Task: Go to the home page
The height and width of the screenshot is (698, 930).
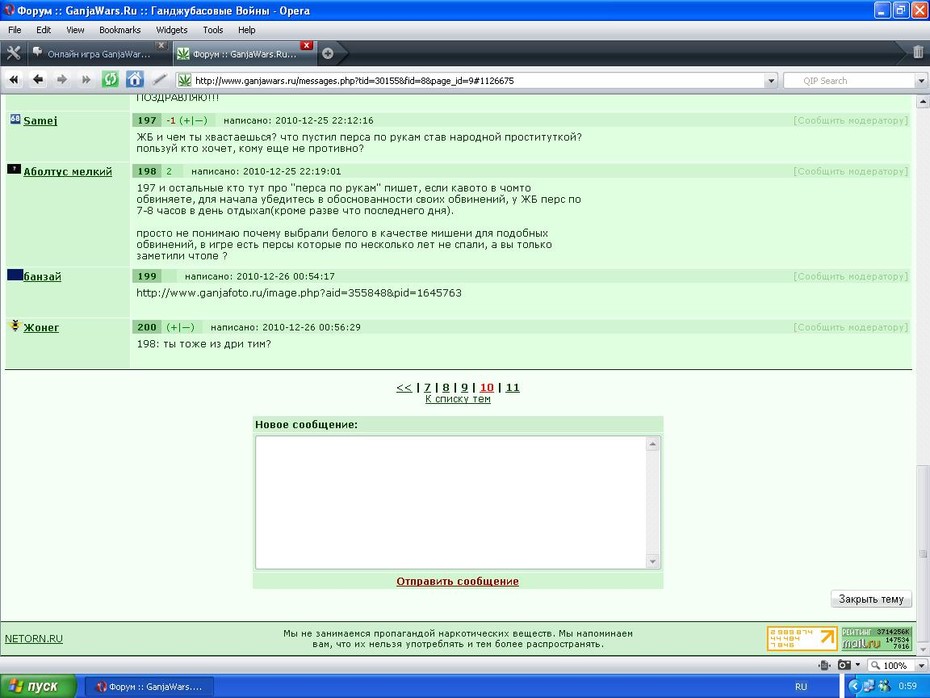Action: click(x=135, y=79)
